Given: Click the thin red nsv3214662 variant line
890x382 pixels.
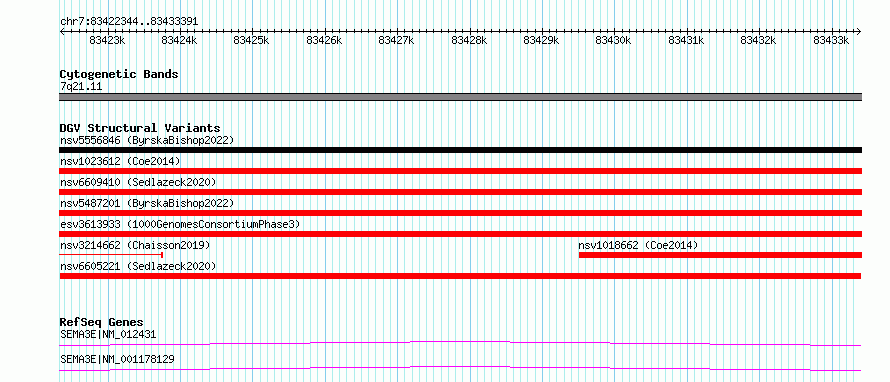Looking at the screenshot, I should point(111,255).
